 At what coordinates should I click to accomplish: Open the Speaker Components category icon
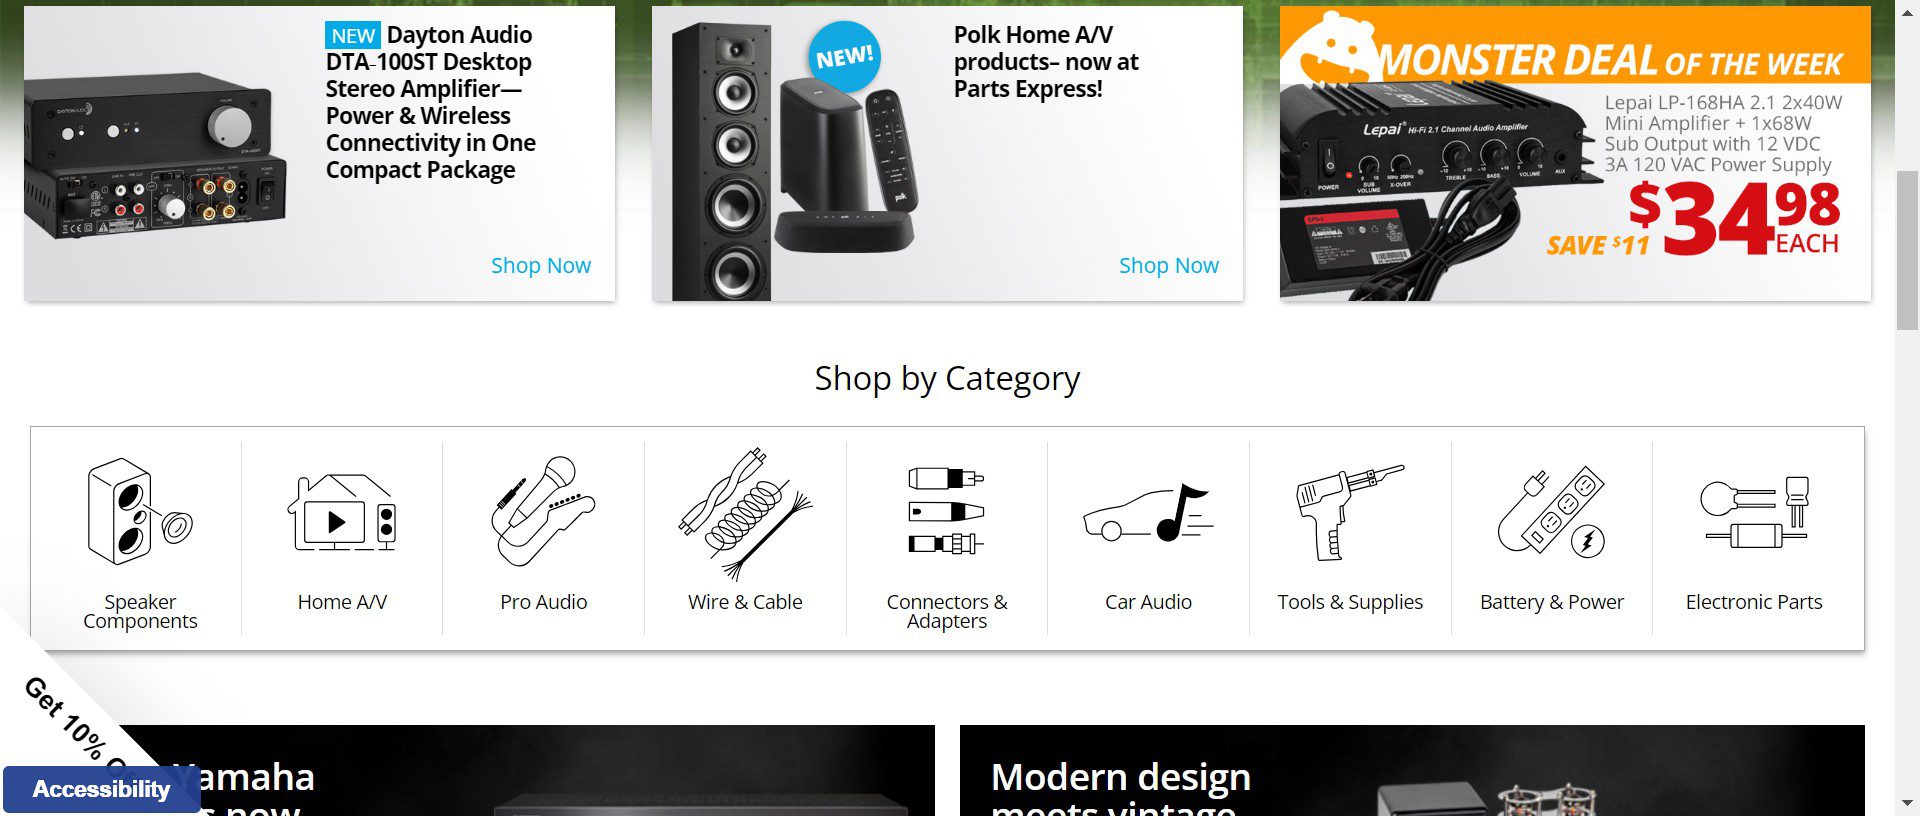(140, 512)
